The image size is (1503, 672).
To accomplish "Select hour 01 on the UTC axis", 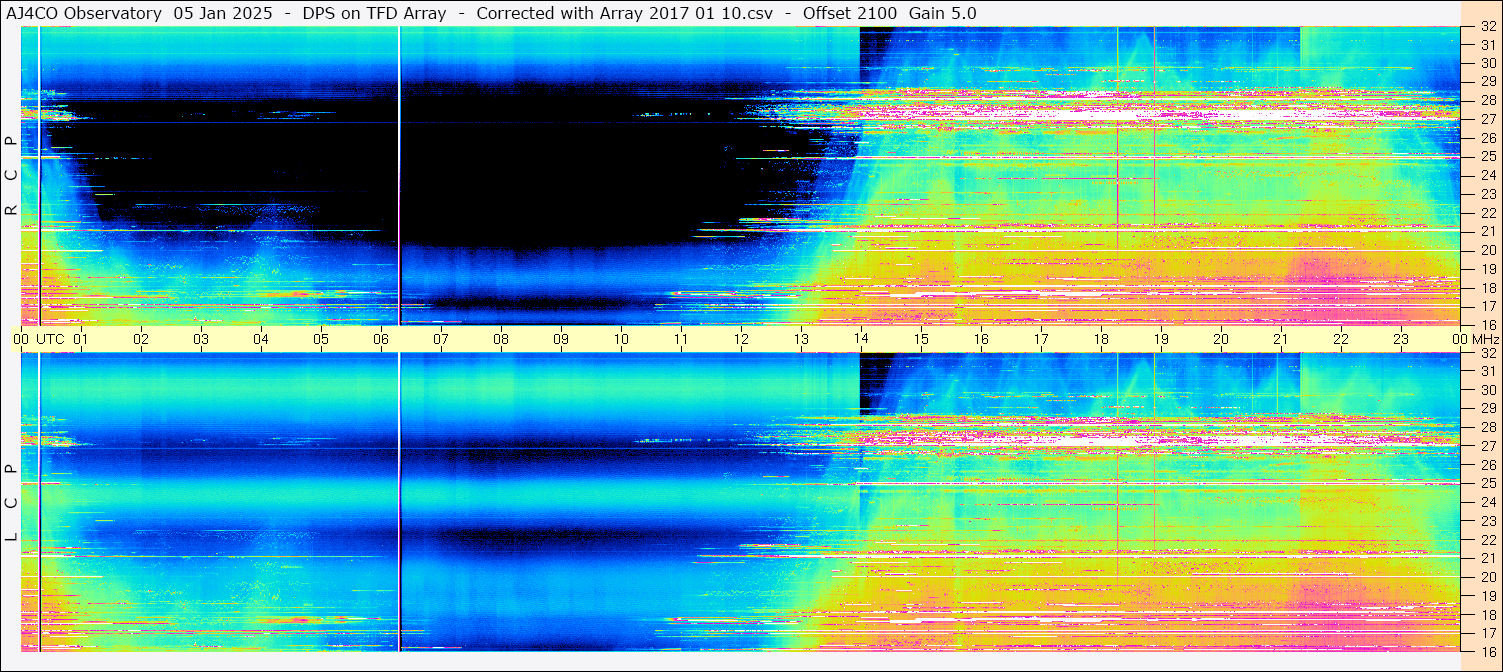I will tap(81, 339).
